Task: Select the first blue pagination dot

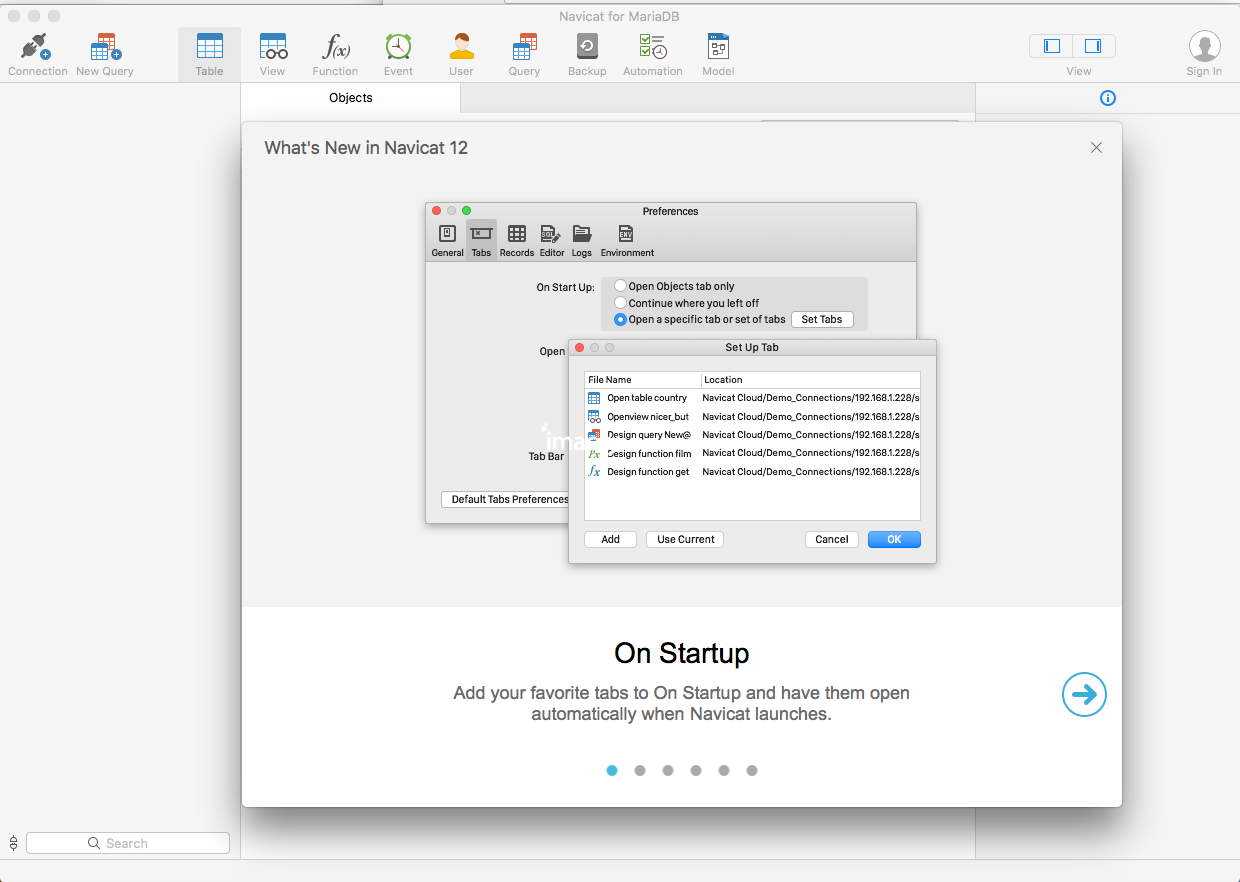Action: 612,770
